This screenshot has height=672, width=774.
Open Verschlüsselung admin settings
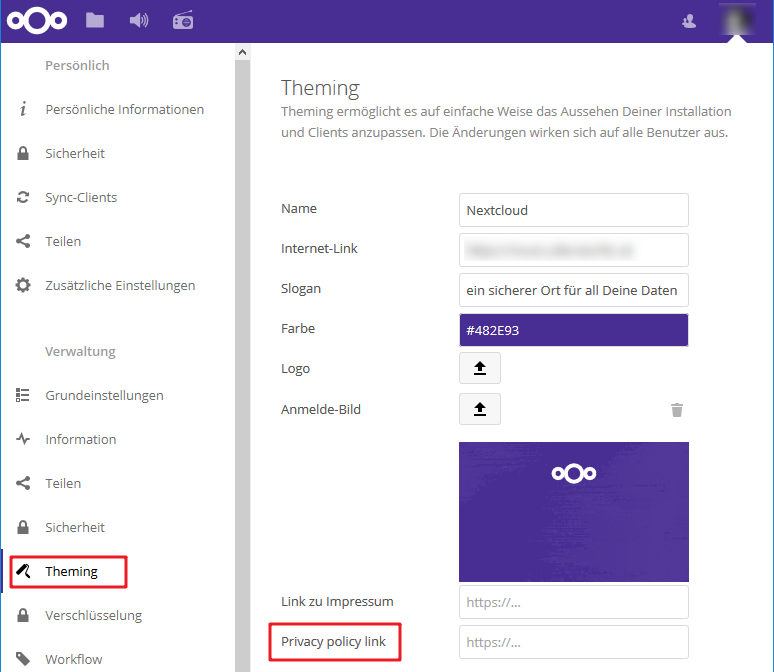(x=93, y=615)
